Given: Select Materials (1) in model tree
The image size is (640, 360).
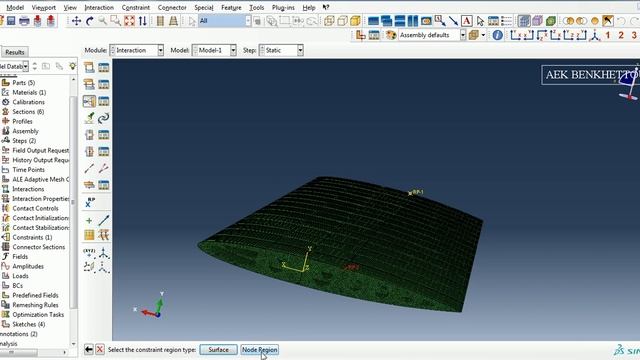Looking at the screenshot, I should (29, 92).
